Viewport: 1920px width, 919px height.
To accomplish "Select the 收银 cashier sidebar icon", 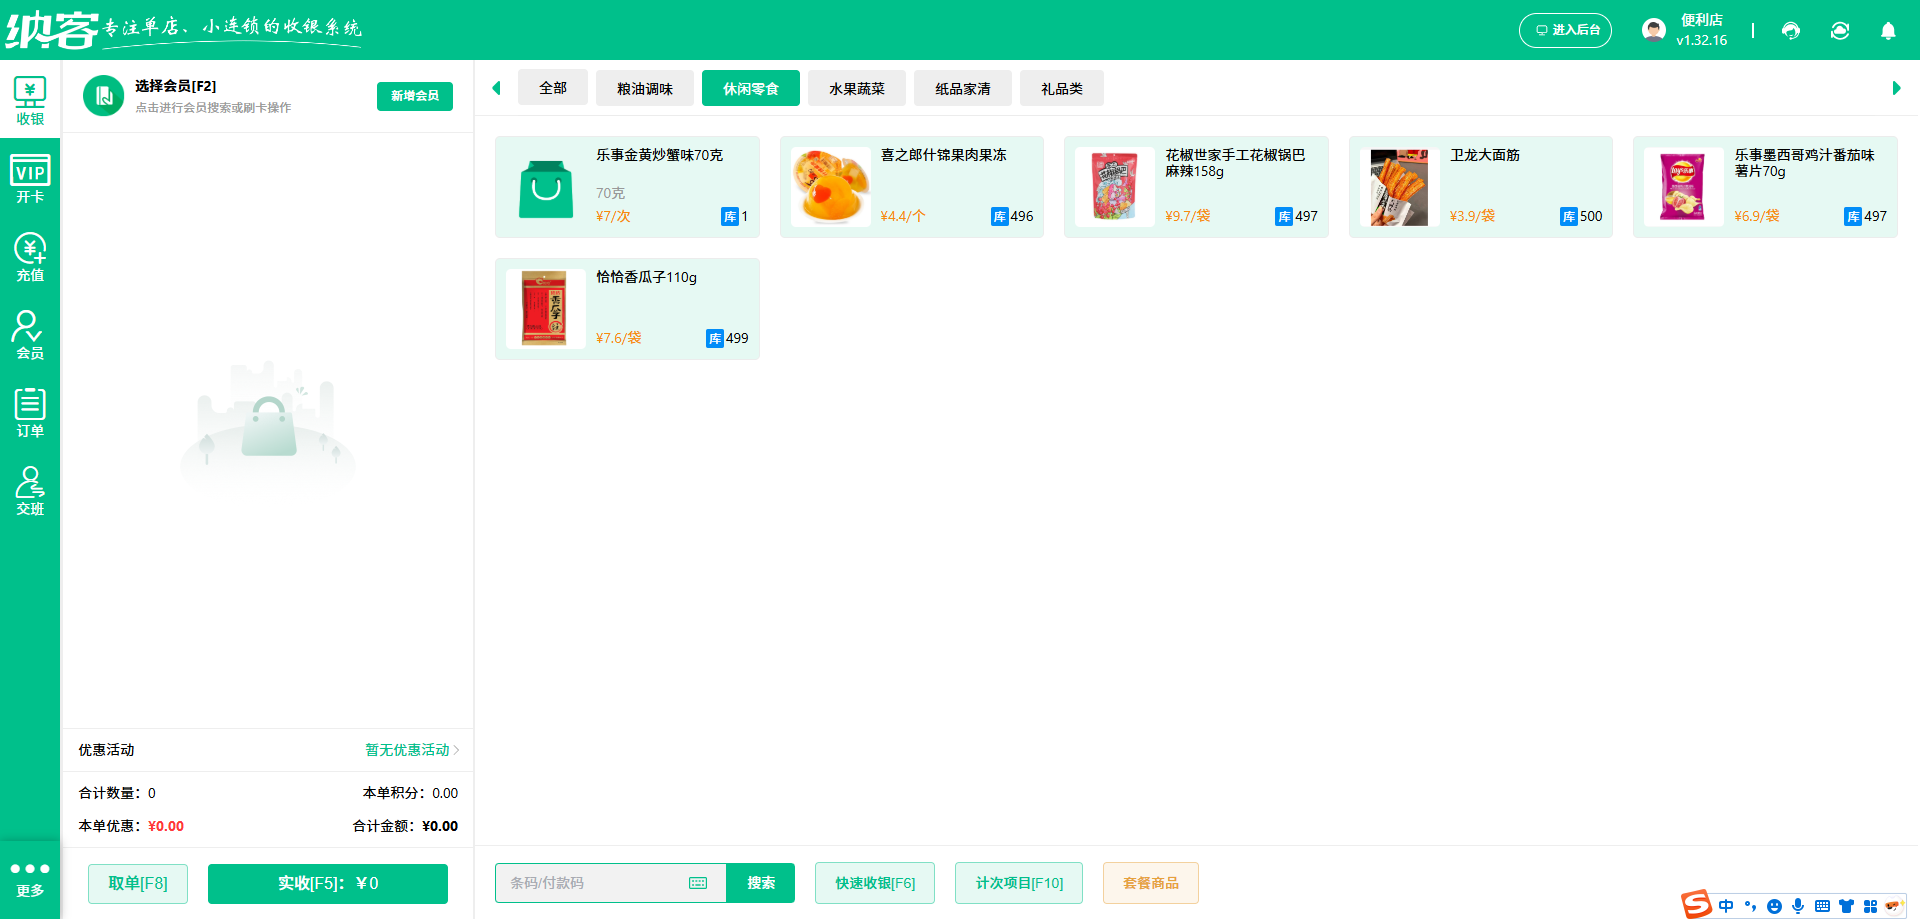I will [x=30, y=100].
